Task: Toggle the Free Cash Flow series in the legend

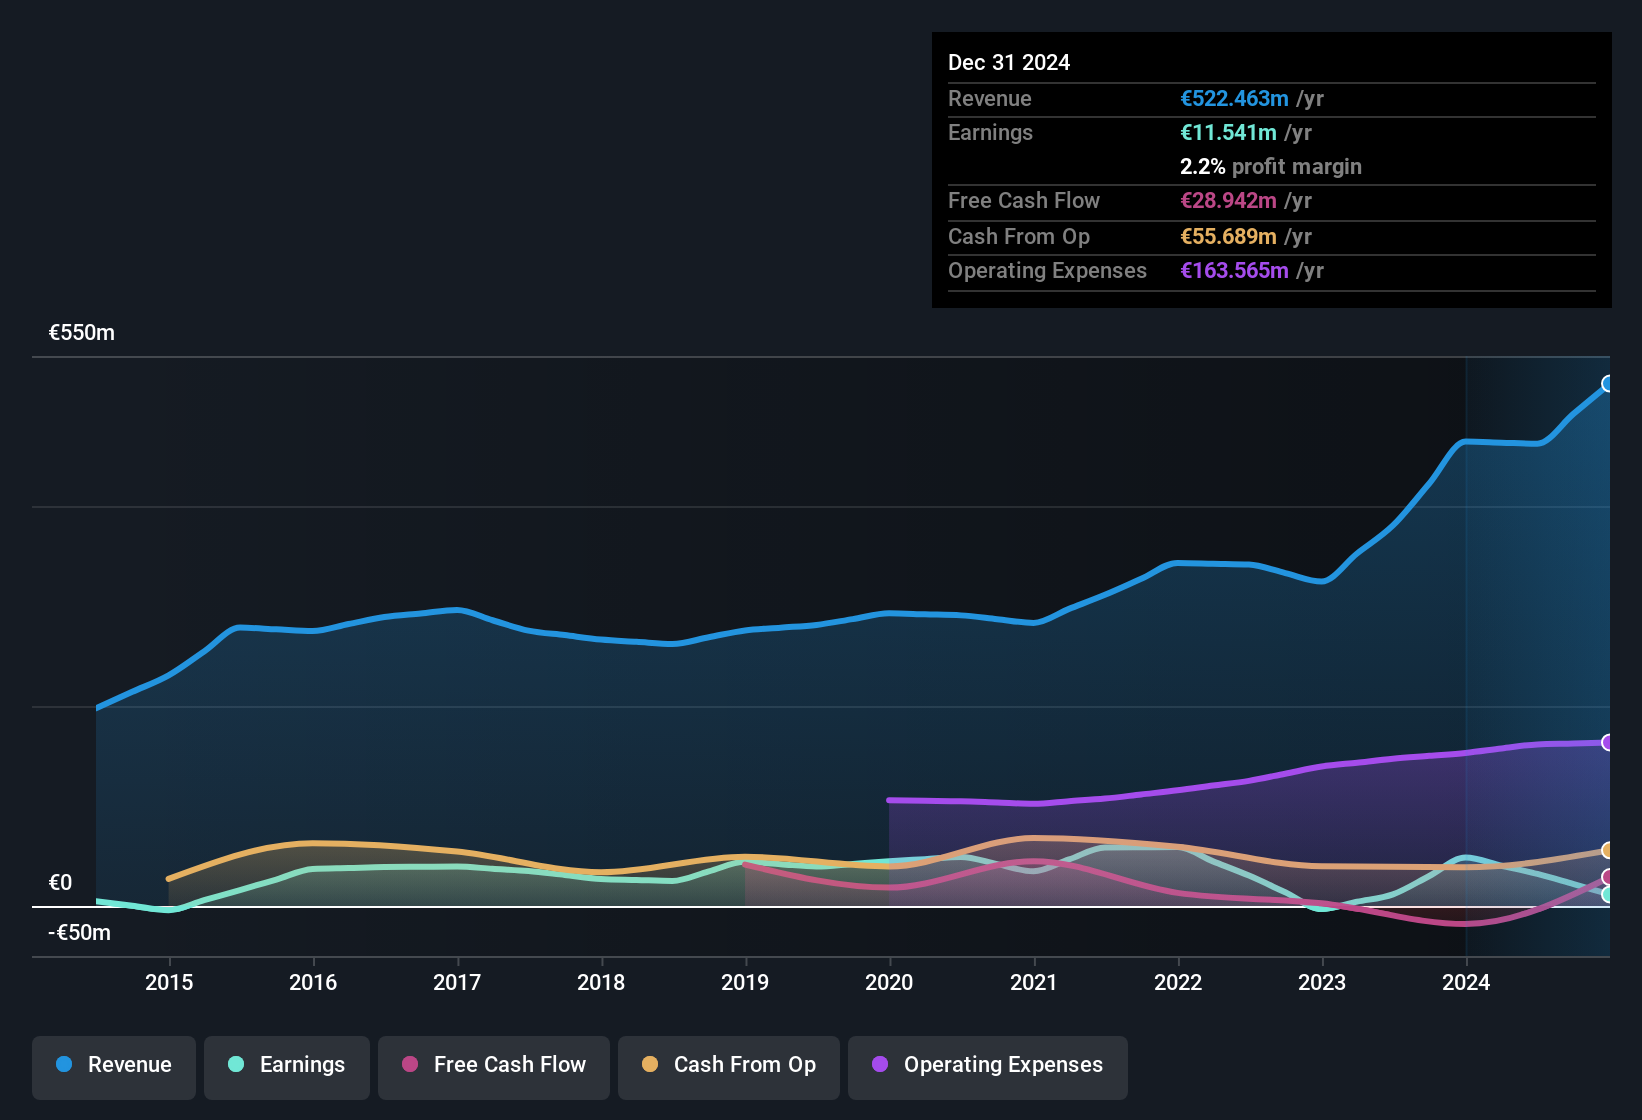Action: click(493, 1067)
